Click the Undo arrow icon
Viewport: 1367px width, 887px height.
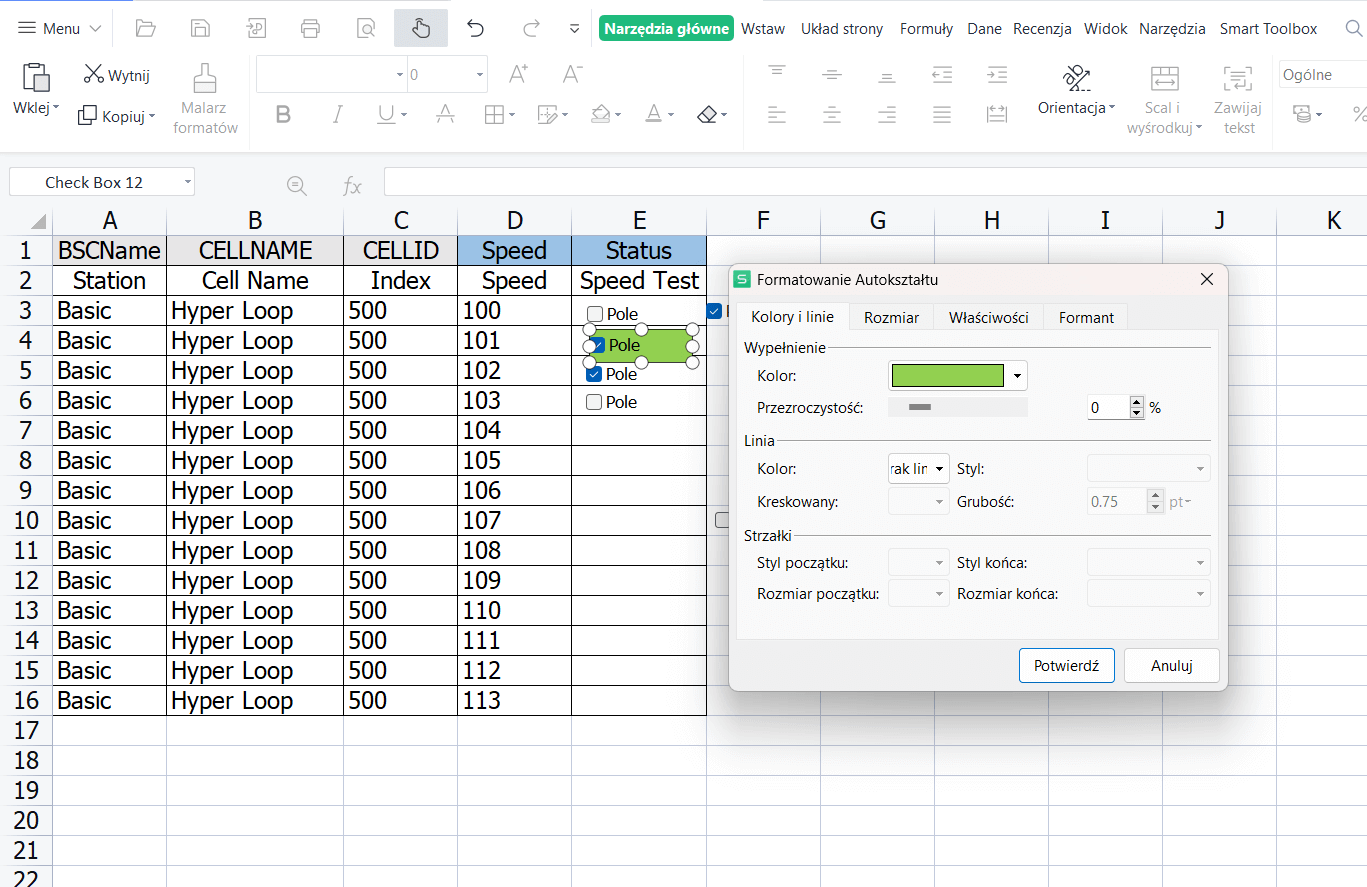(475, 28)
